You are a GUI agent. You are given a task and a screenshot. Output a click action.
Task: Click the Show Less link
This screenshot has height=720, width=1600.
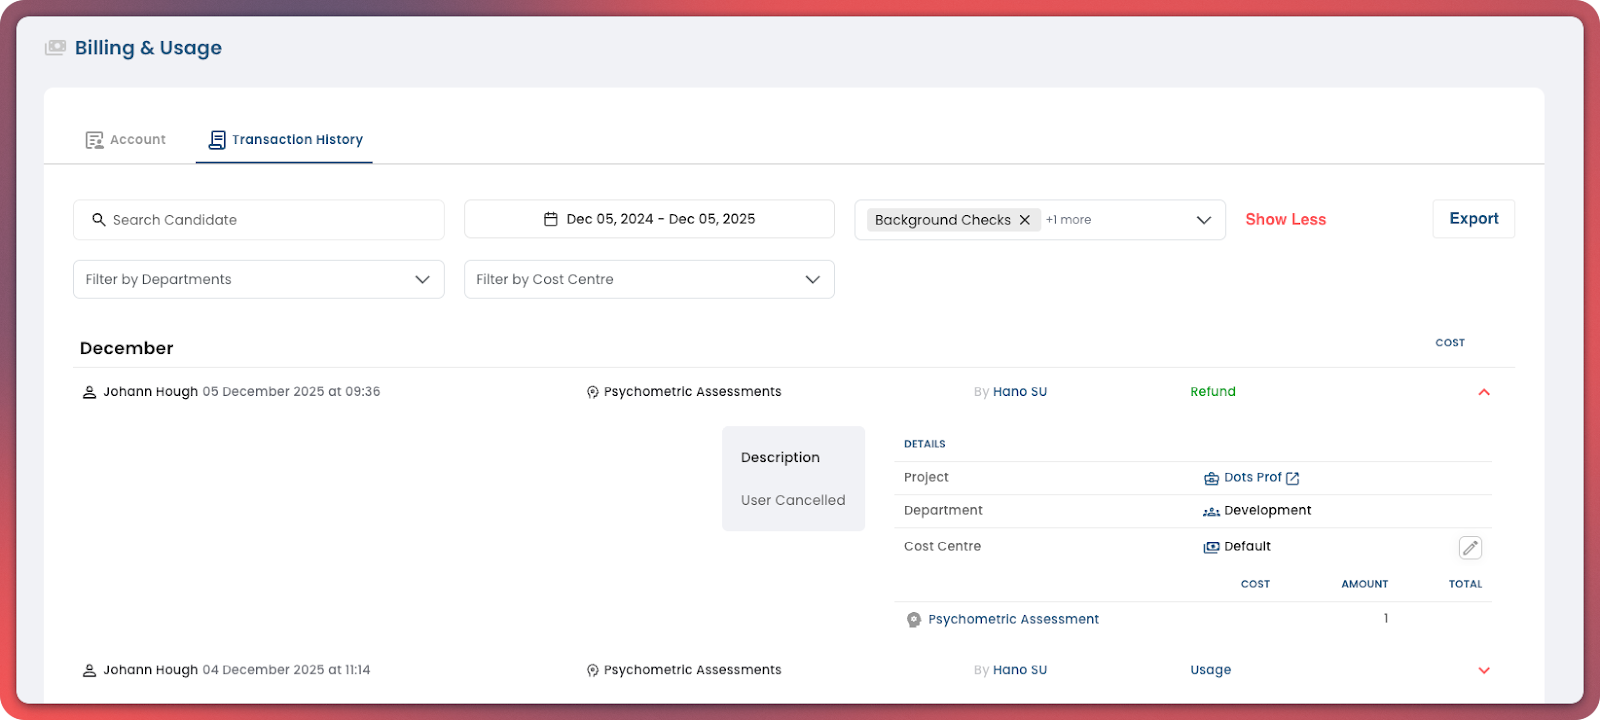1285,220
